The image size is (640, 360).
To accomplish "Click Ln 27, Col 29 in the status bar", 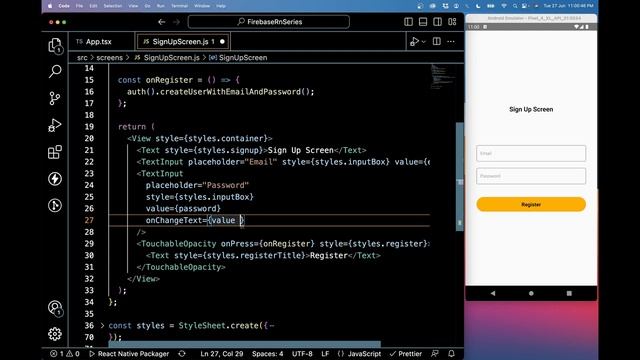I will tap(222, 354).
